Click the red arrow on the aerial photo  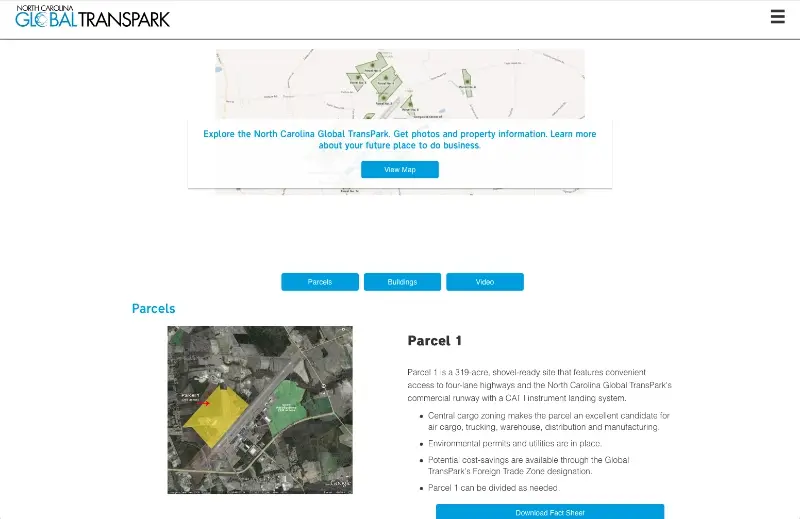(205, 403)
